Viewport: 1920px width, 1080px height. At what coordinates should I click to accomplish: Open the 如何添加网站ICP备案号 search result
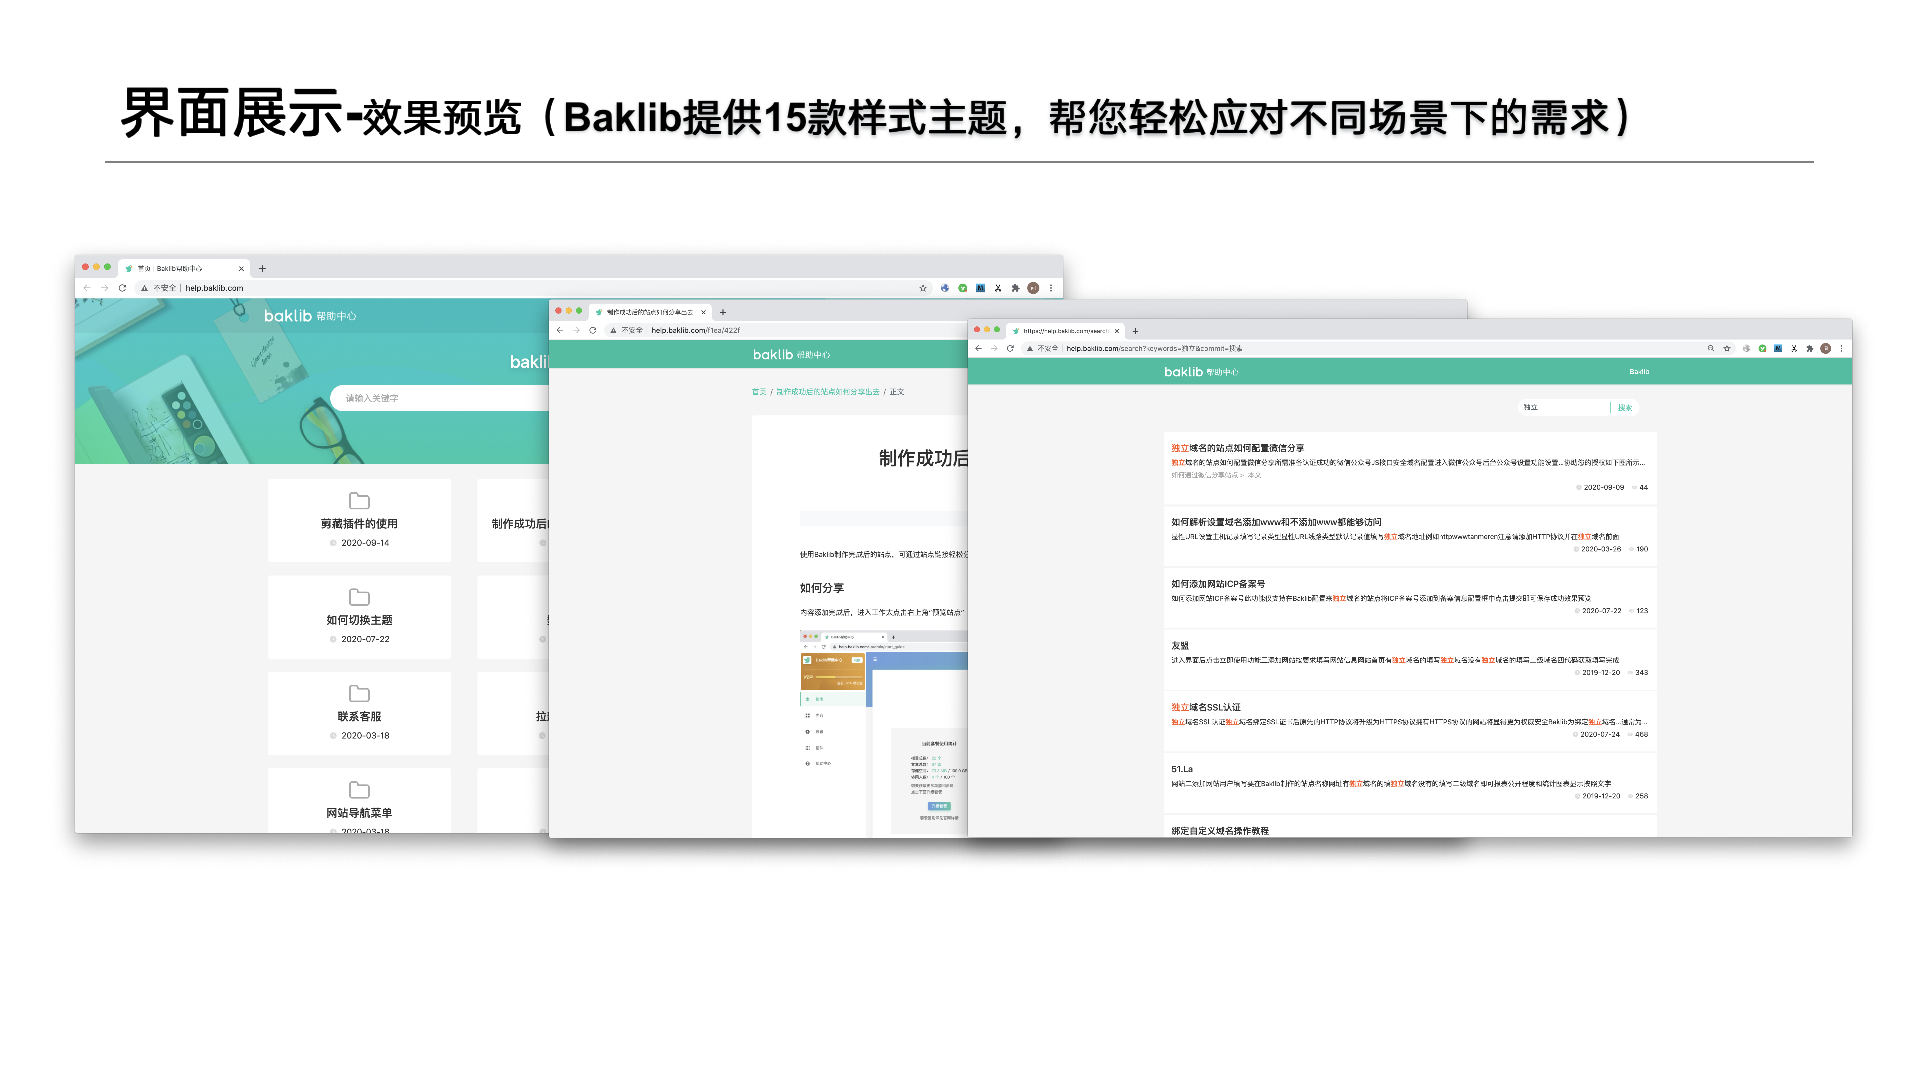pyautogui.click(x=1218, y=584)
